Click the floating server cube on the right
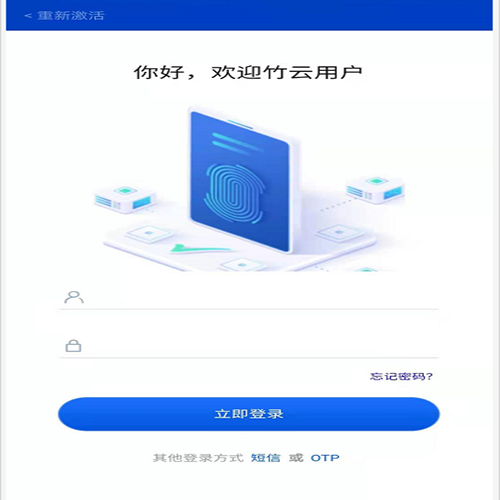 click(376, 190)
